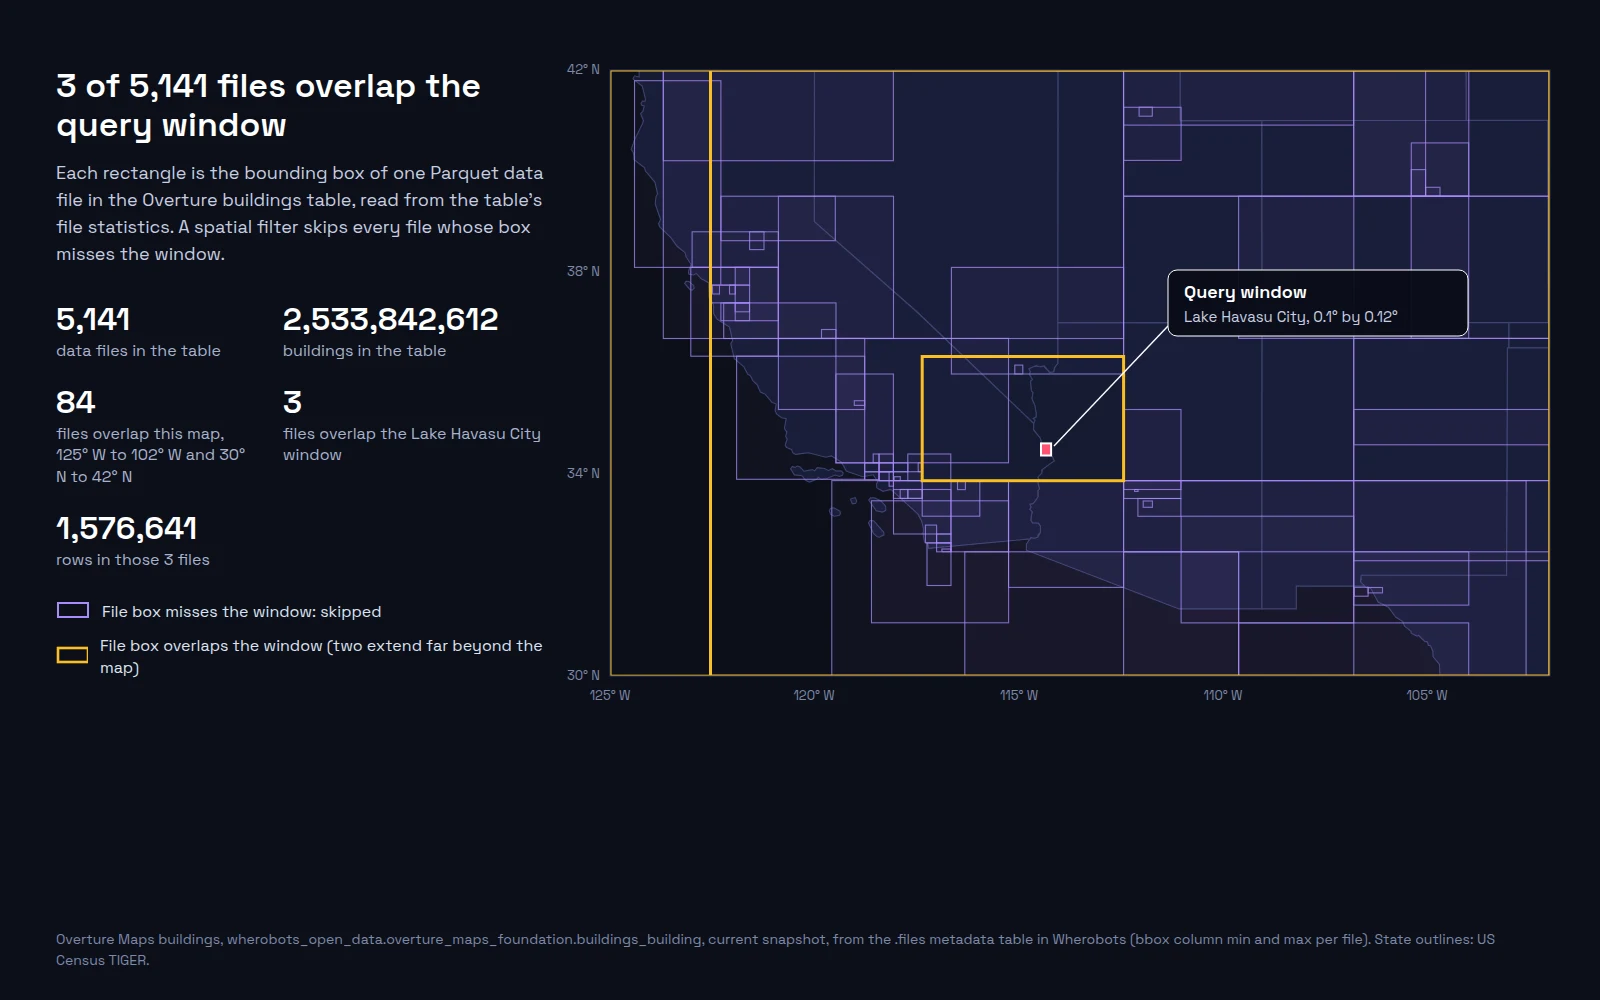Click the '5,141' data files value
The image size is (1600, 1000).
tap(93, 319)
